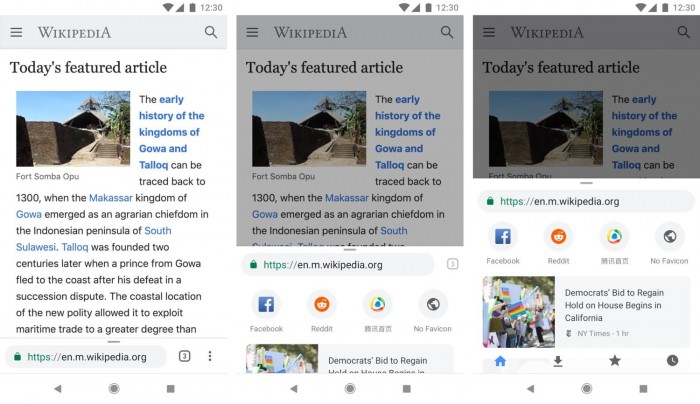Open tab switcher showing 3 in bottom toolbar
This screenshot has width=700, height=404.
184,356
